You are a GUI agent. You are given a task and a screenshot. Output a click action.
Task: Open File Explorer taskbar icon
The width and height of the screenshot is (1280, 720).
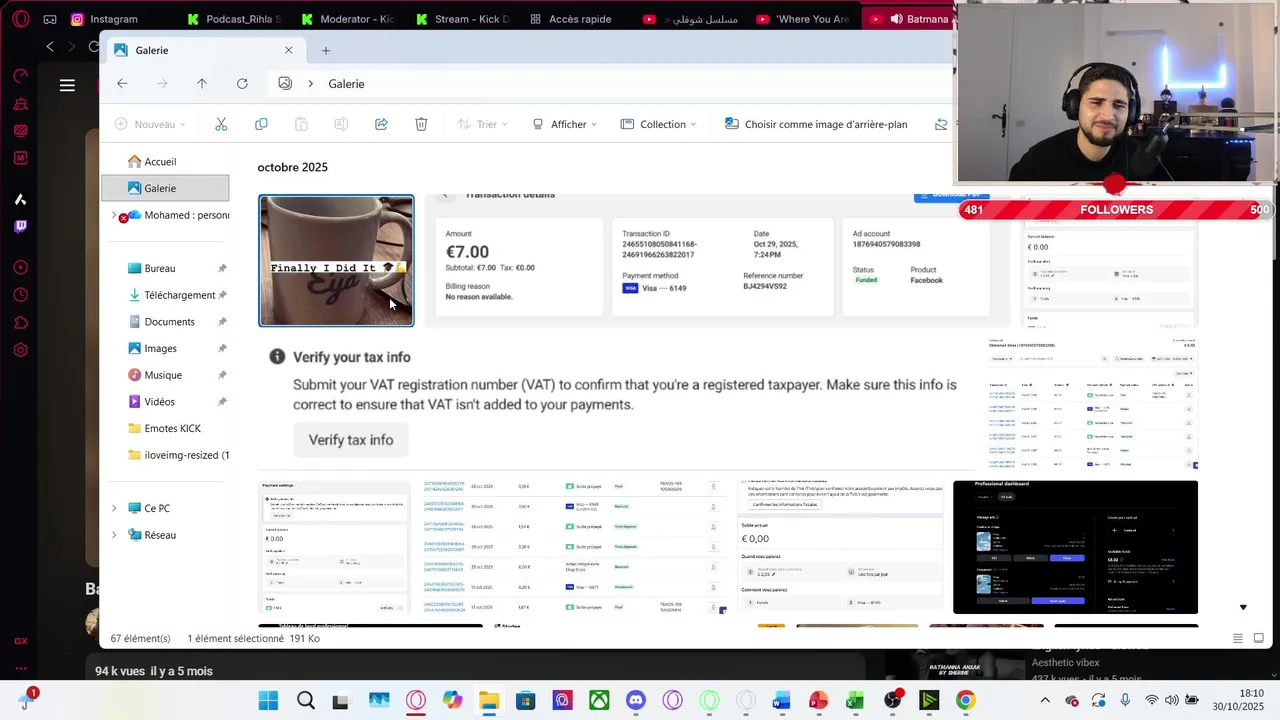[x=489, y=701]
